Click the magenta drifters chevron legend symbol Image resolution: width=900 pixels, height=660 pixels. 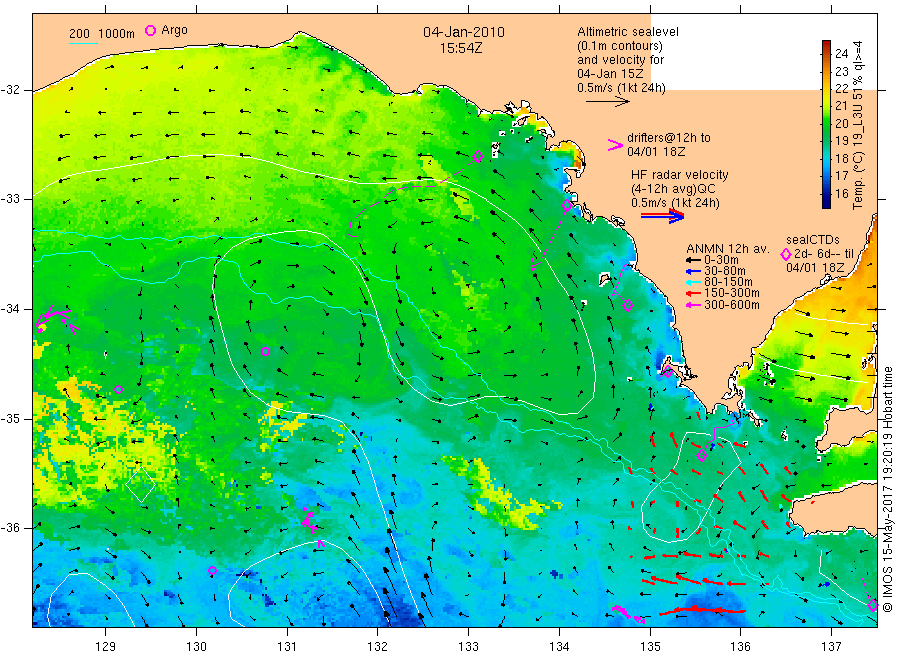(x=615, y=145)
